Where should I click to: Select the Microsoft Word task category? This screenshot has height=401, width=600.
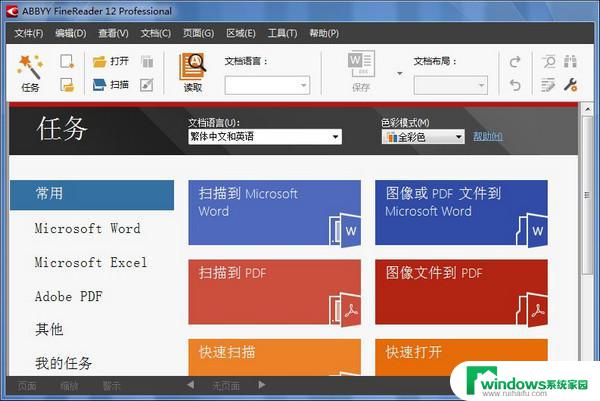[87, 229]
